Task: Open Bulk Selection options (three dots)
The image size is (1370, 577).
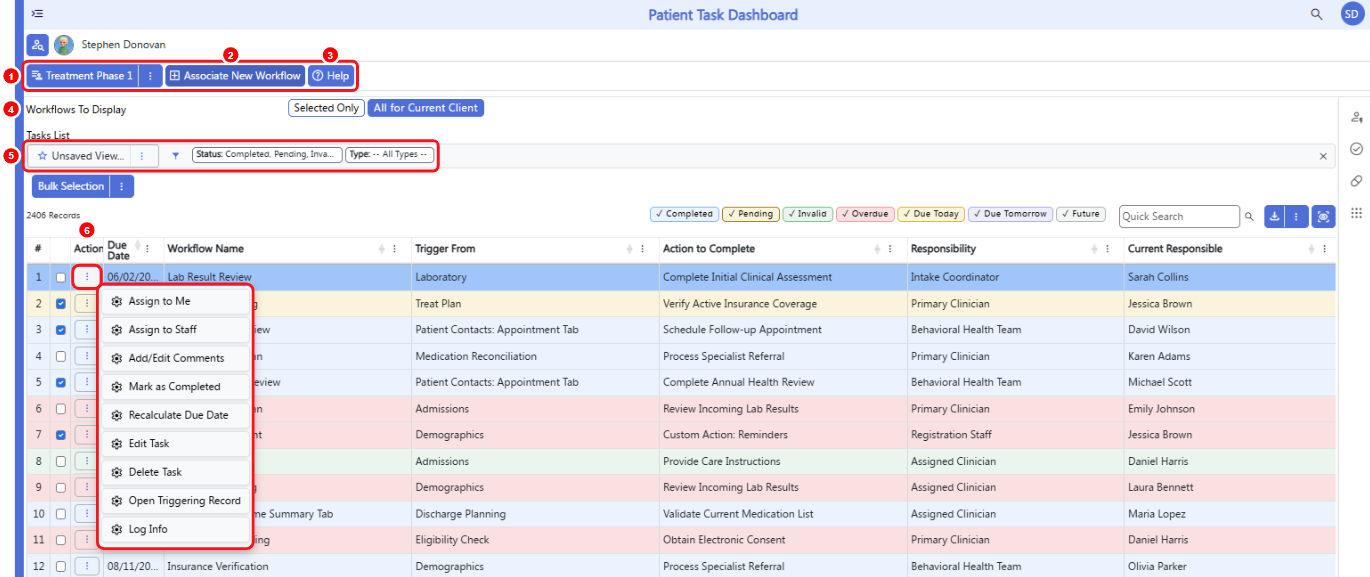Action: click(122, 186)
